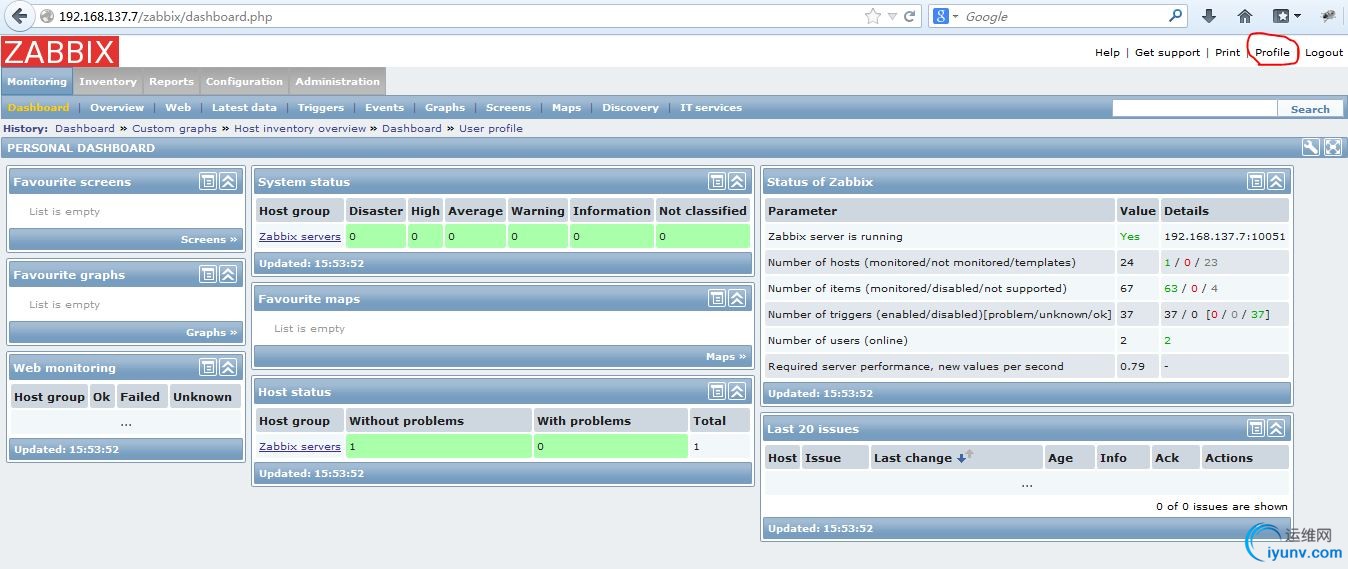Collapse the Favourite graphs widget
Image resolution: width=1348 pixels, height=569 pixels.
(228, 274)
